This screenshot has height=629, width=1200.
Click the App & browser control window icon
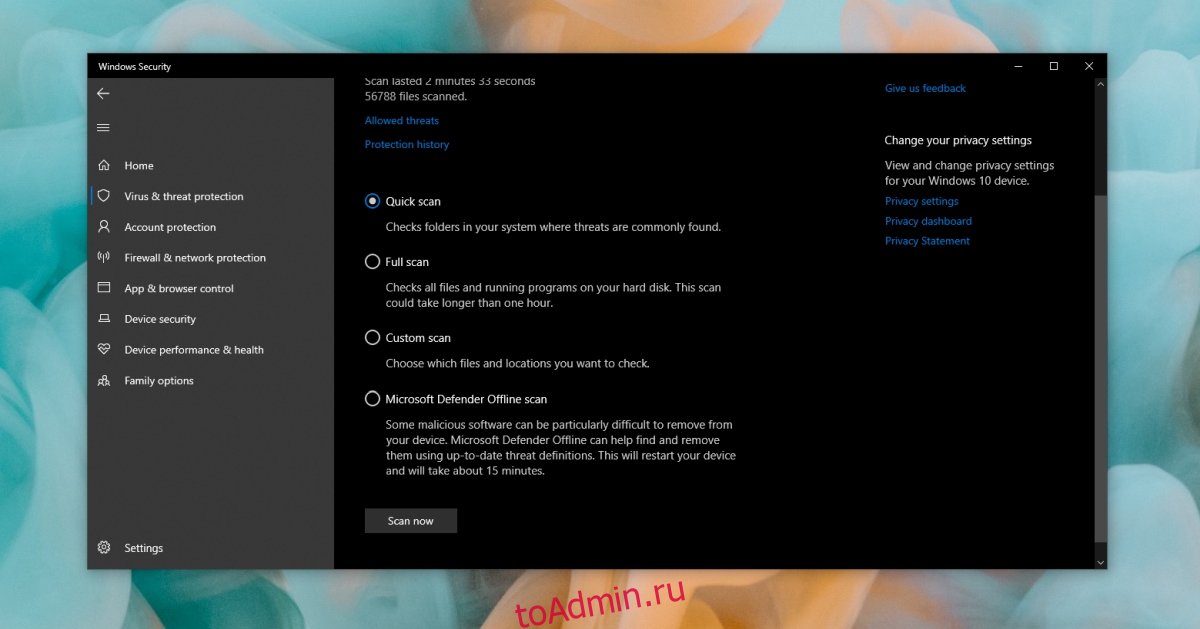coord(104,288)
